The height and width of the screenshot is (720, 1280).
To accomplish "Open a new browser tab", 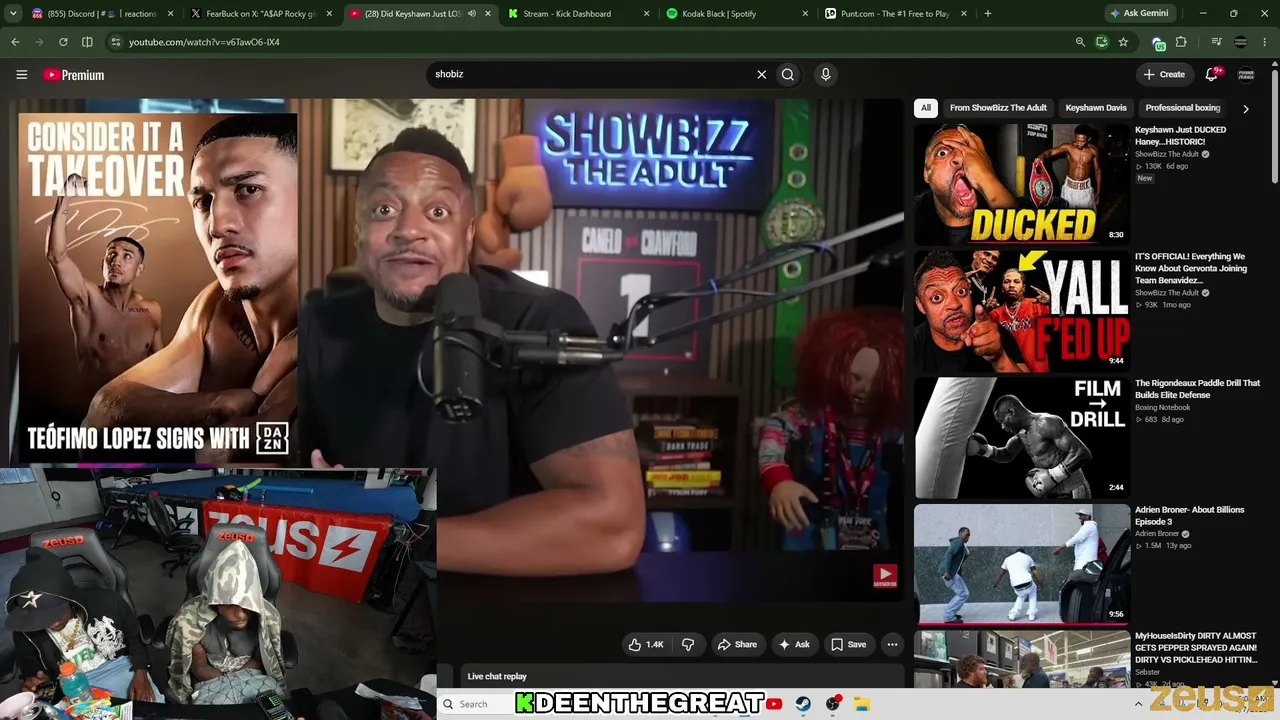I will [x=988, y=14].
